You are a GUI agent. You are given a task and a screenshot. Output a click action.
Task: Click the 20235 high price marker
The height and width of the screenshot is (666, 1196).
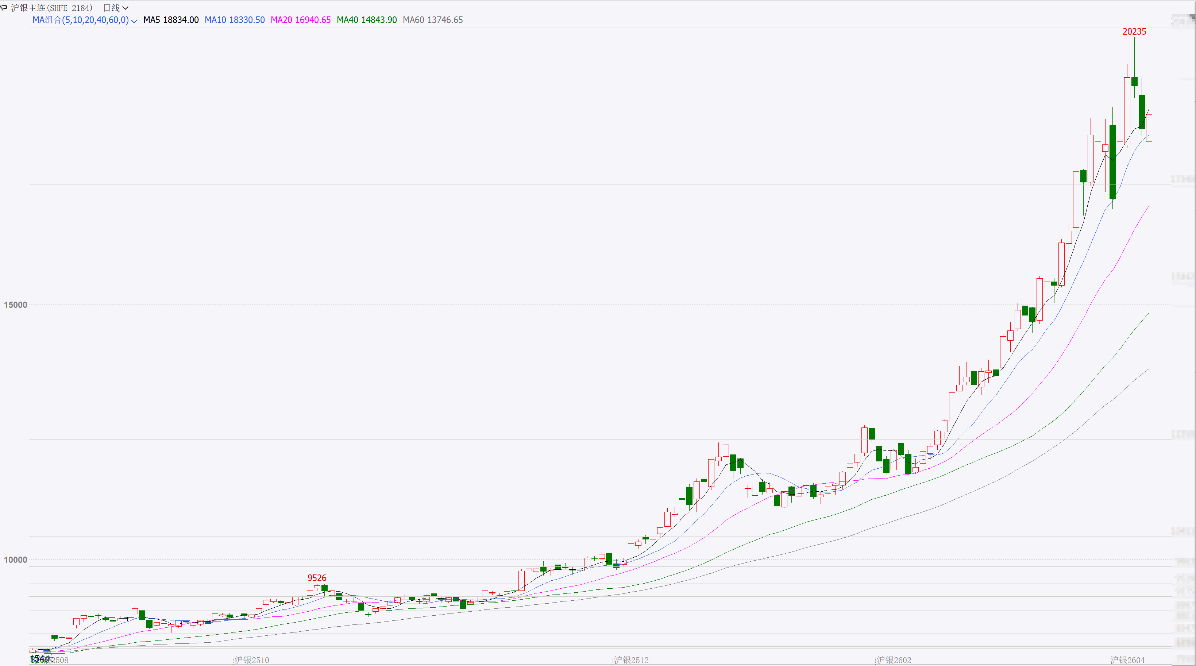coord(1133,32)
